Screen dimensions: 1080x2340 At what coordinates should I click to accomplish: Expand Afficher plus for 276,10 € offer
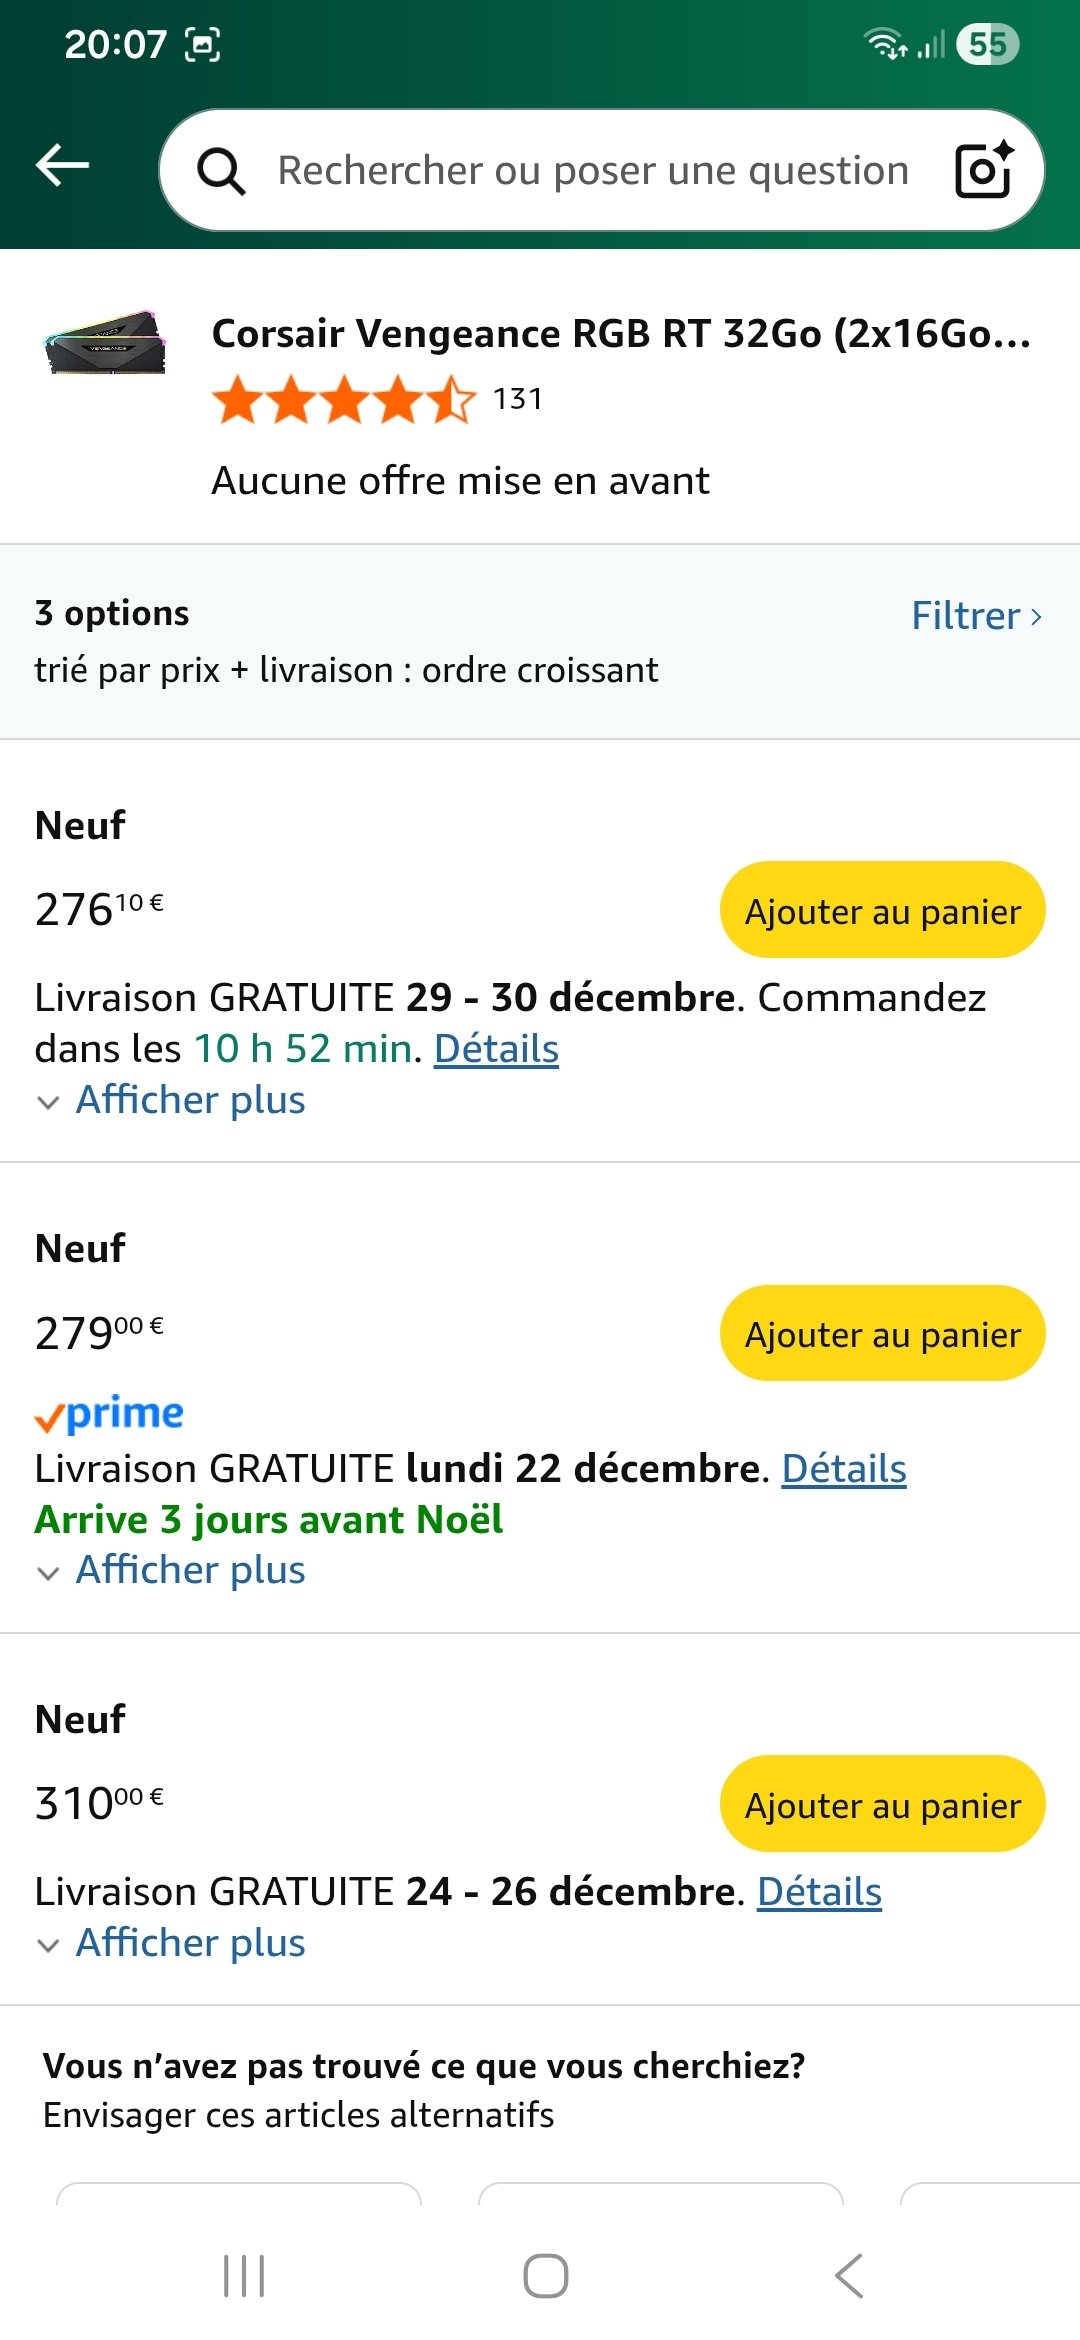pyautogui.click(x=188, y=1100)
